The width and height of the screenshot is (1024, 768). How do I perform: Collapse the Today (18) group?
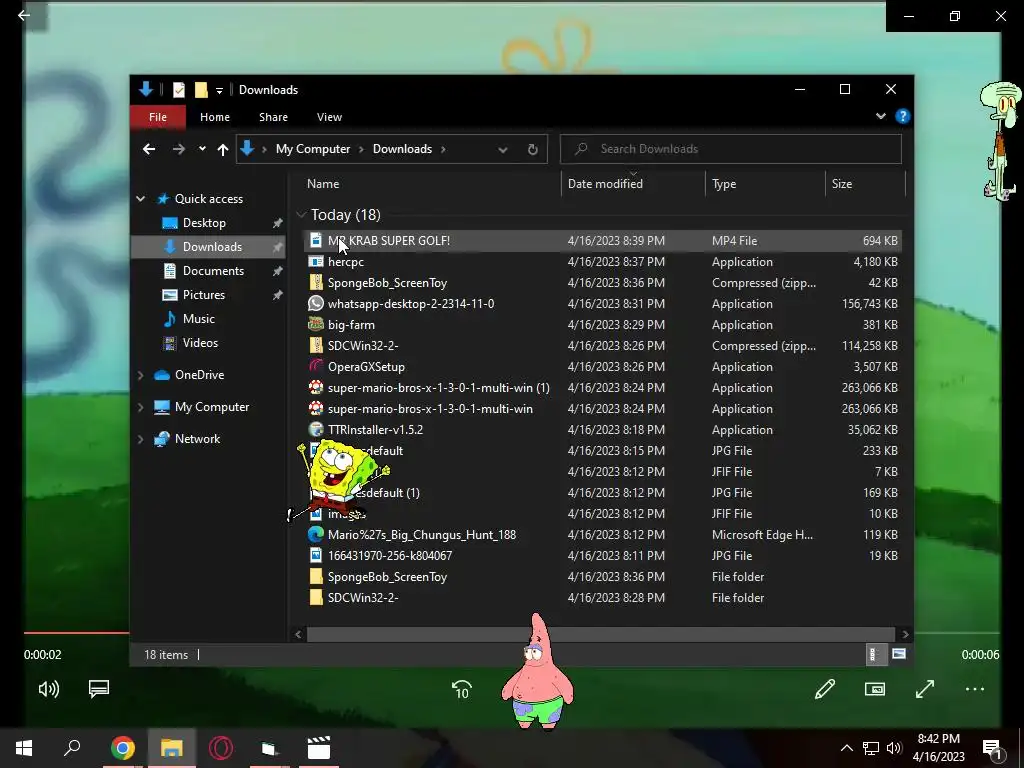301,215
